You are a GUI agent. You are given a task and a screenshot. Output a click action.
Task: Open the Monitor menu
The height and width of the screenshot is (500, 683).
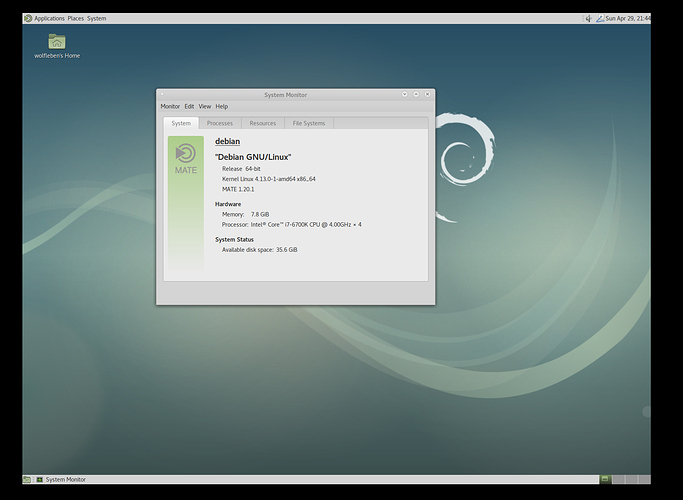coord(170,106)
